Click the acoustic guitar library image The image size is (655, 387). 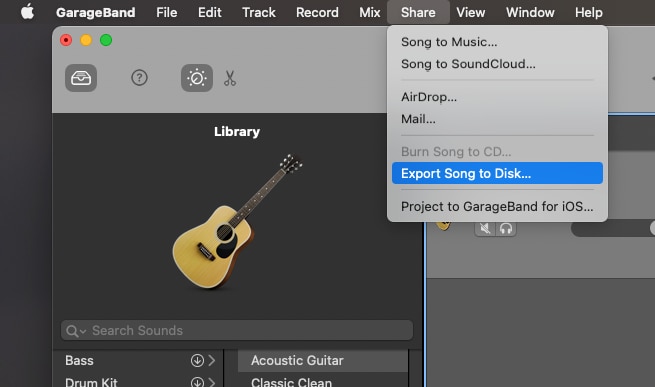point(237,222)
